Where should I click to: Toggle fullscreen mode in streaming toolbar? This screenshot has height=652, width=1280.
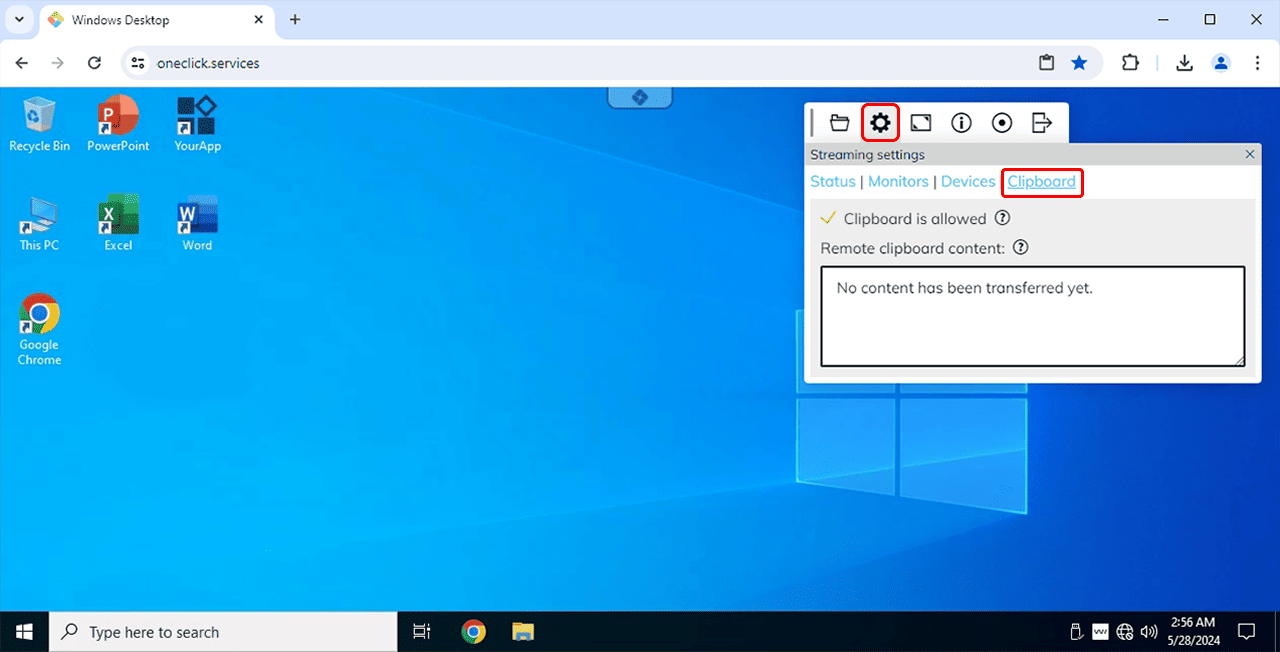[921, 123]
